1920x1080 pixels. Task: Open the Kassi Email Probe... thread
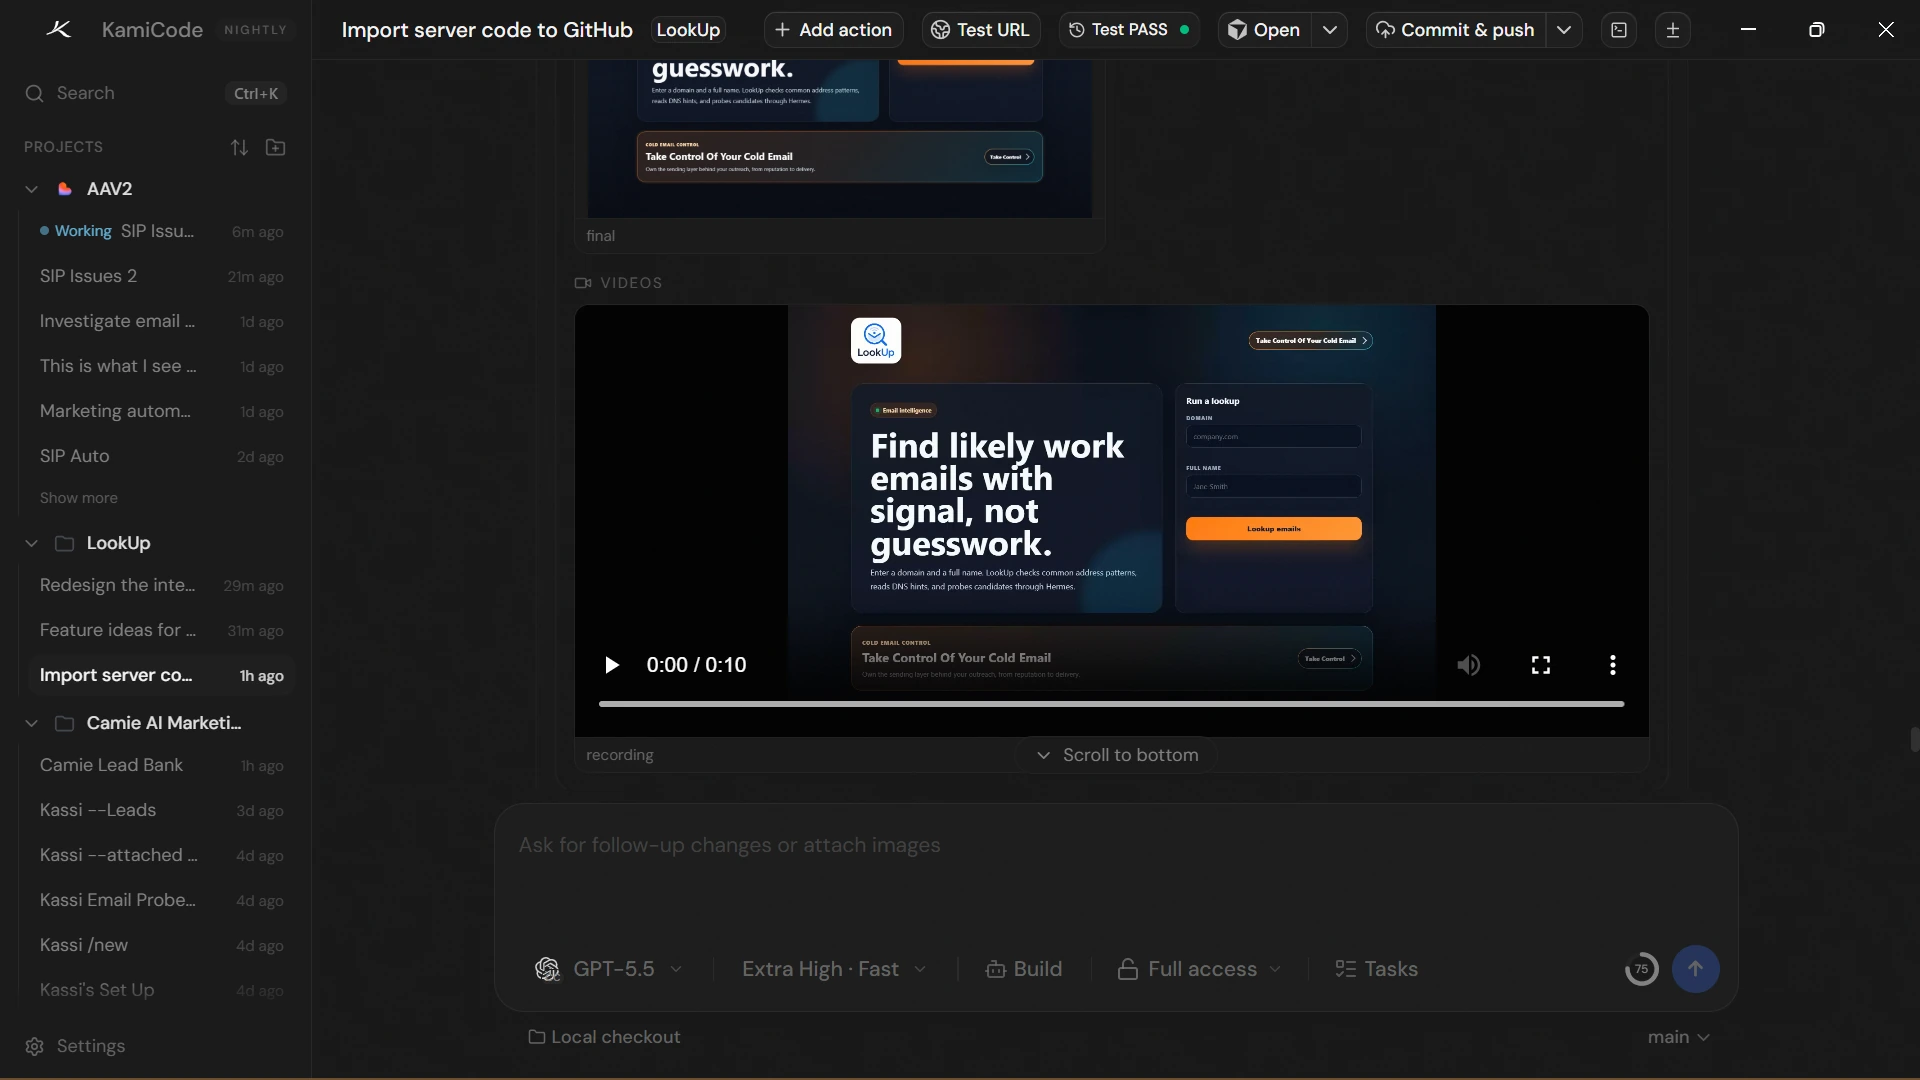[x=160, y=900]
